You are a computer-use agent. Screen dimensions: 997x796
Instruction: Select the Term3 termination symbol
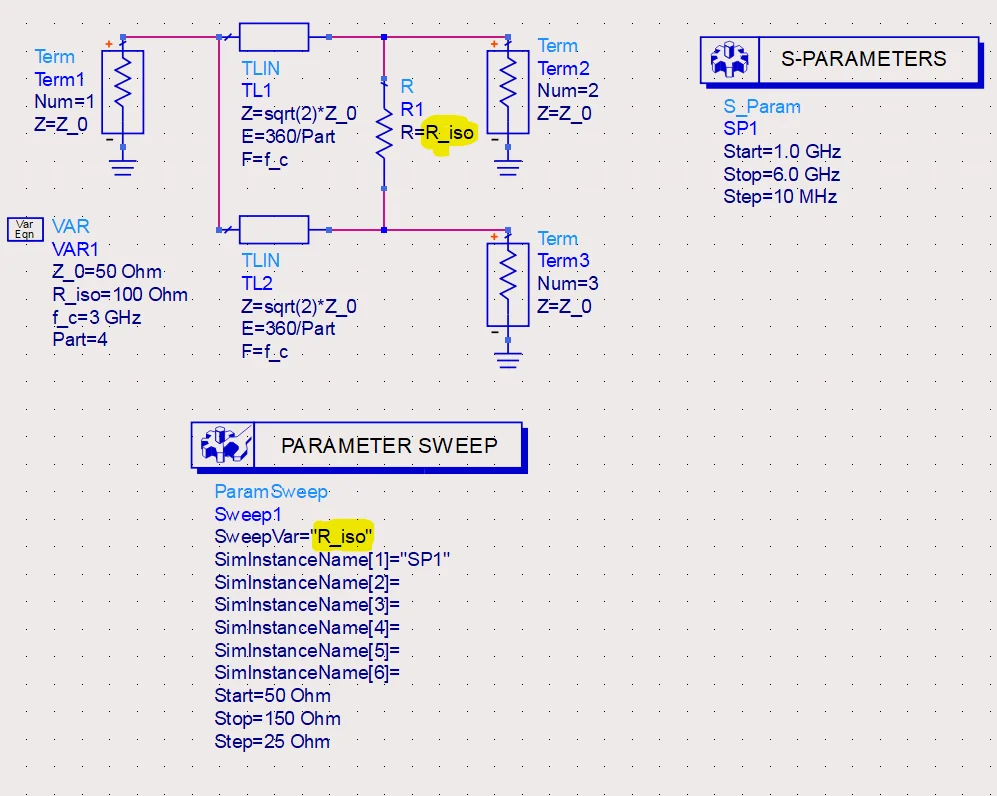coord(507,284)
